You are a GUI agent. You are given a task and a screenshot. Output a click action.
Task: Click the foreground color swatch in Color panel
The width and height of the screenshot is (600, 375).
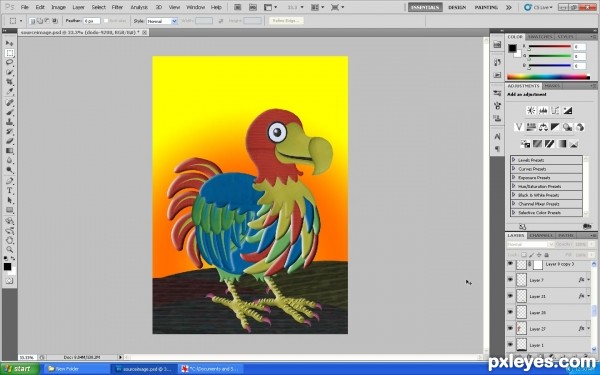[512, 48]
